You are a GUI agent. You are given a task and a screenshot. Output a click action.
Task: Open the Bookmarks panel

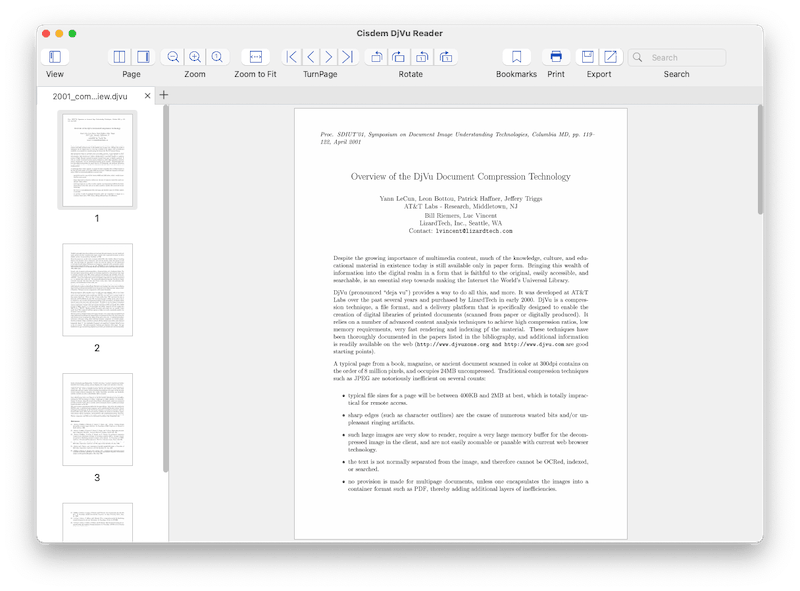(x=516, y=57)
